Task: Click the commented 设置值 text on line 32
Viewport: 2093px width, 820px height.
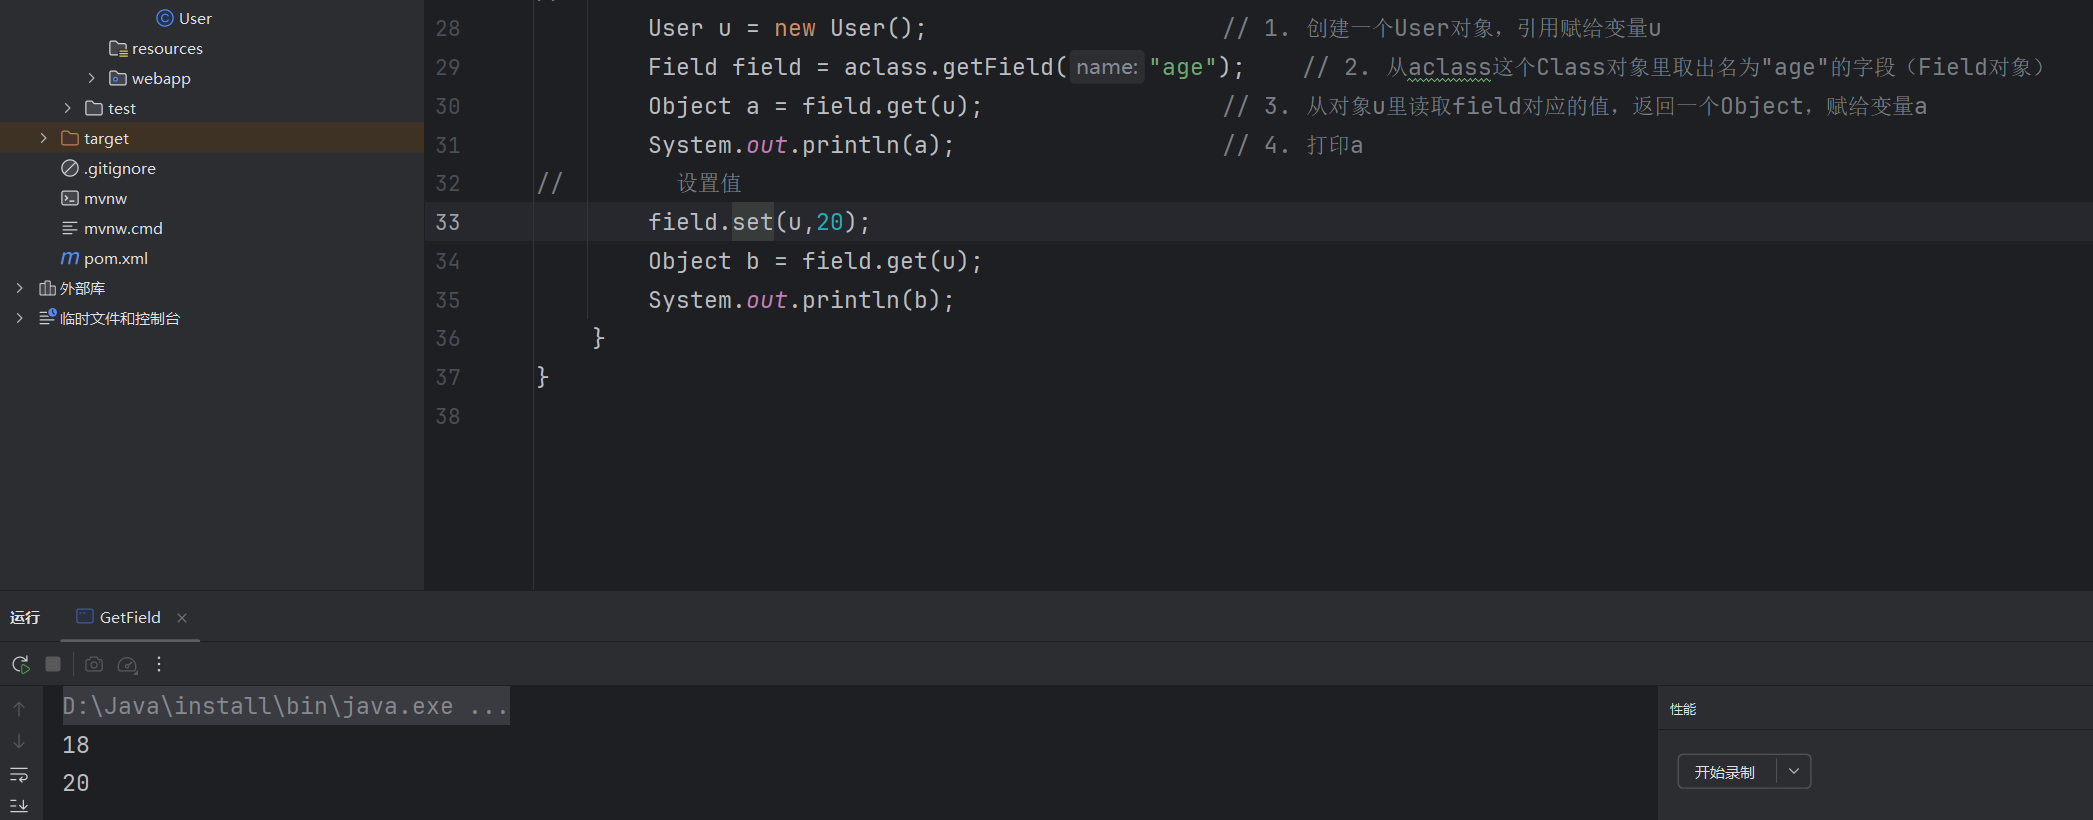Action: pos(709,183)
